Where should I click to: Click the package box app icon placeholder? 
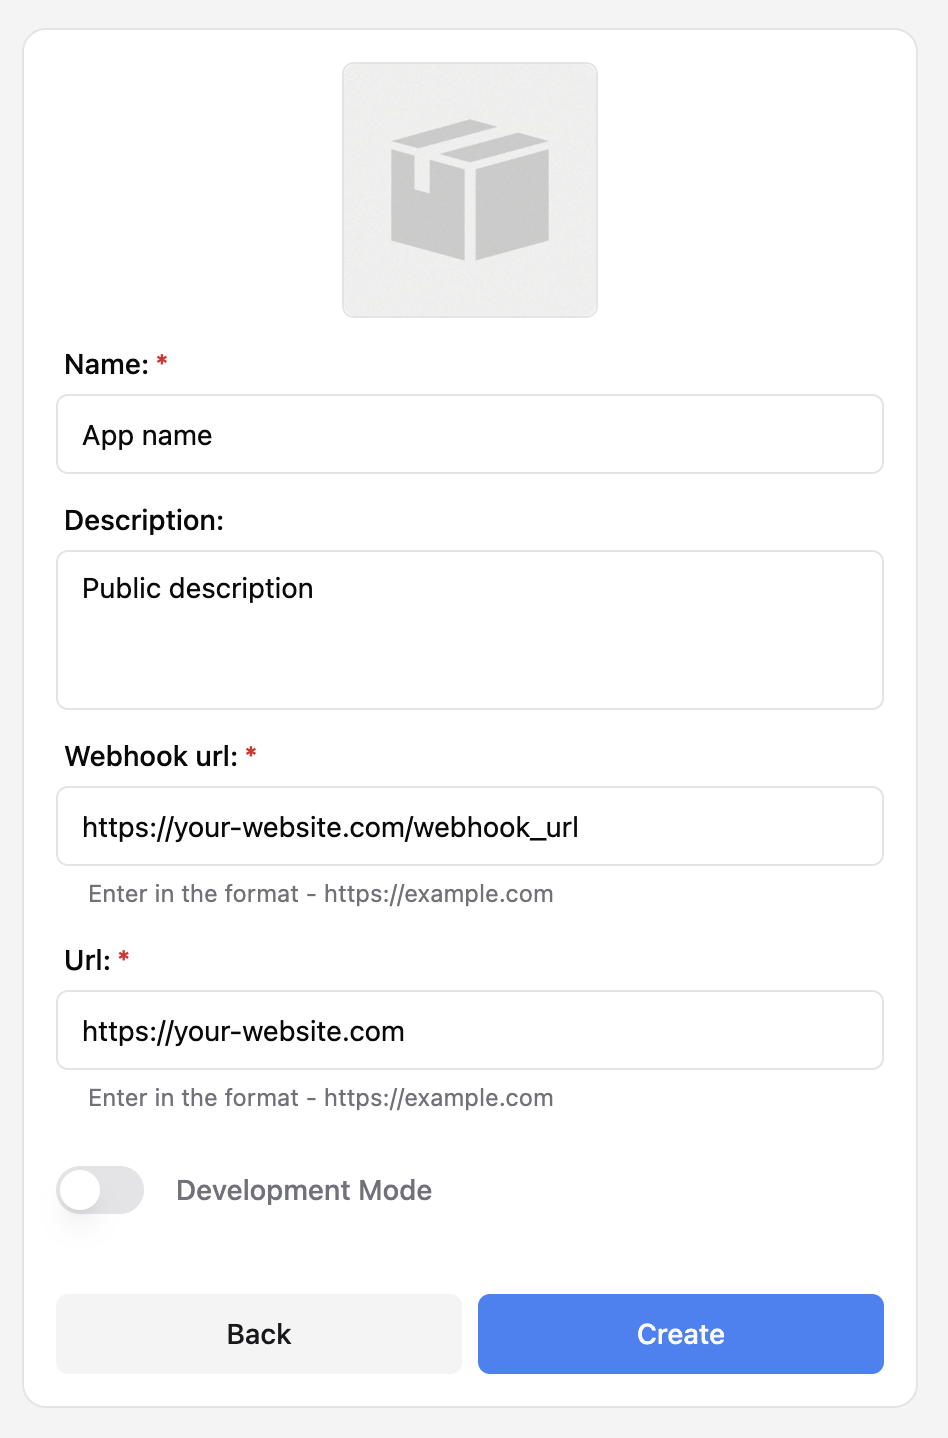point(470,190)
